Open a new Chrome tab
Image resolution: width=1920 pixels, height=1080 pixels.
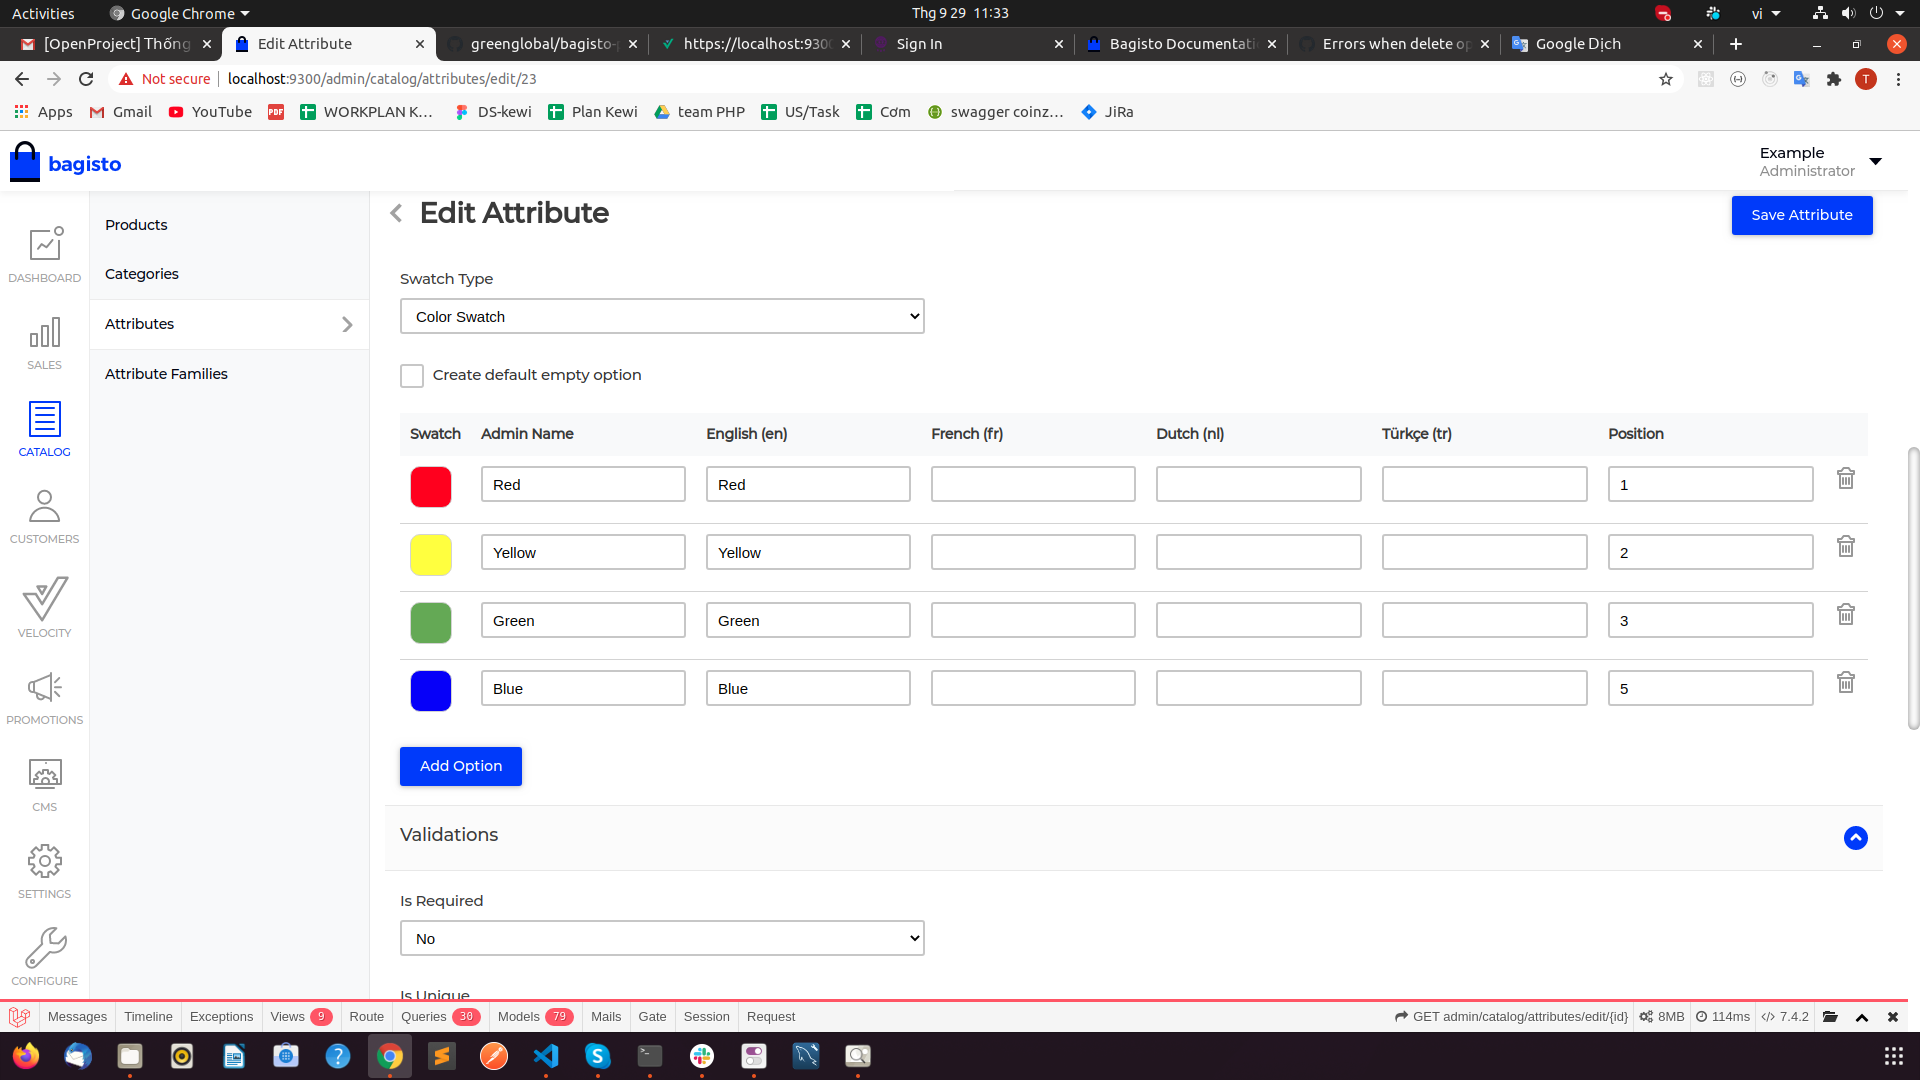(x=1736, y=44)
